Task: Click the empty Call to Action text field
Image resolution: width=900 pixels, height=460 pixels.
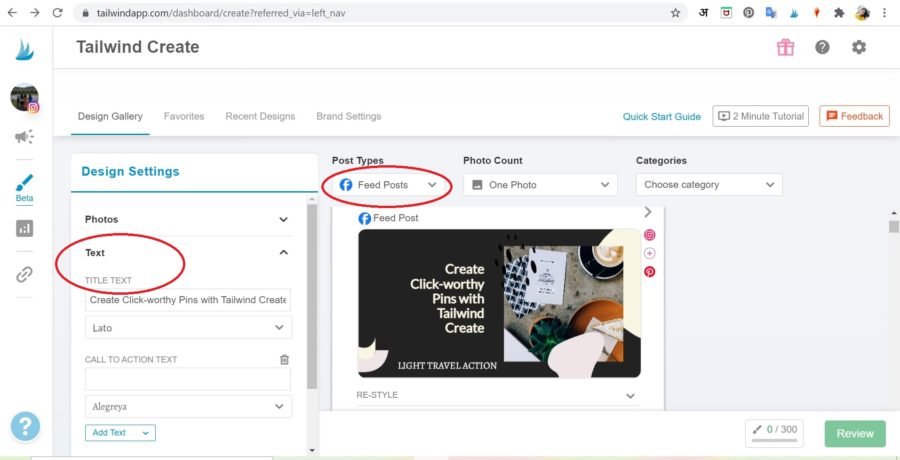Action: pyautogui.click(x=188, y=380)
